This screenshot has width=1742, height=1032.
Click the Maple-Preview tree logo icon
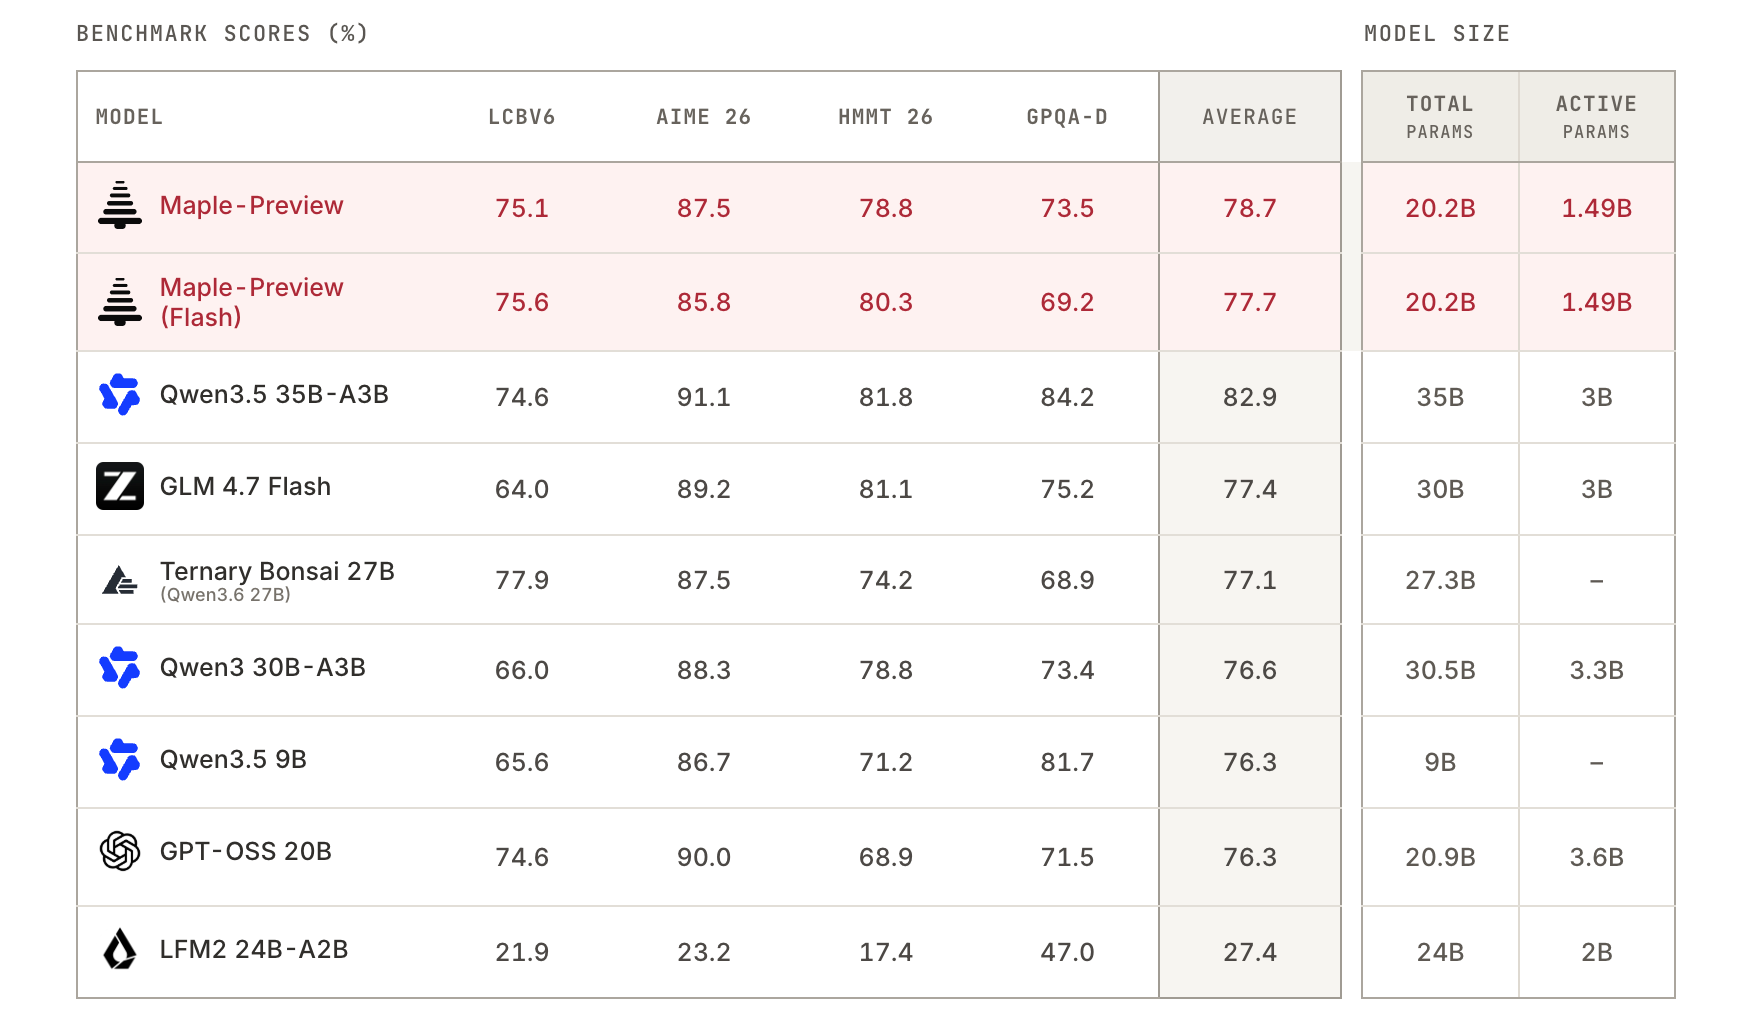[x=120, y=205]
